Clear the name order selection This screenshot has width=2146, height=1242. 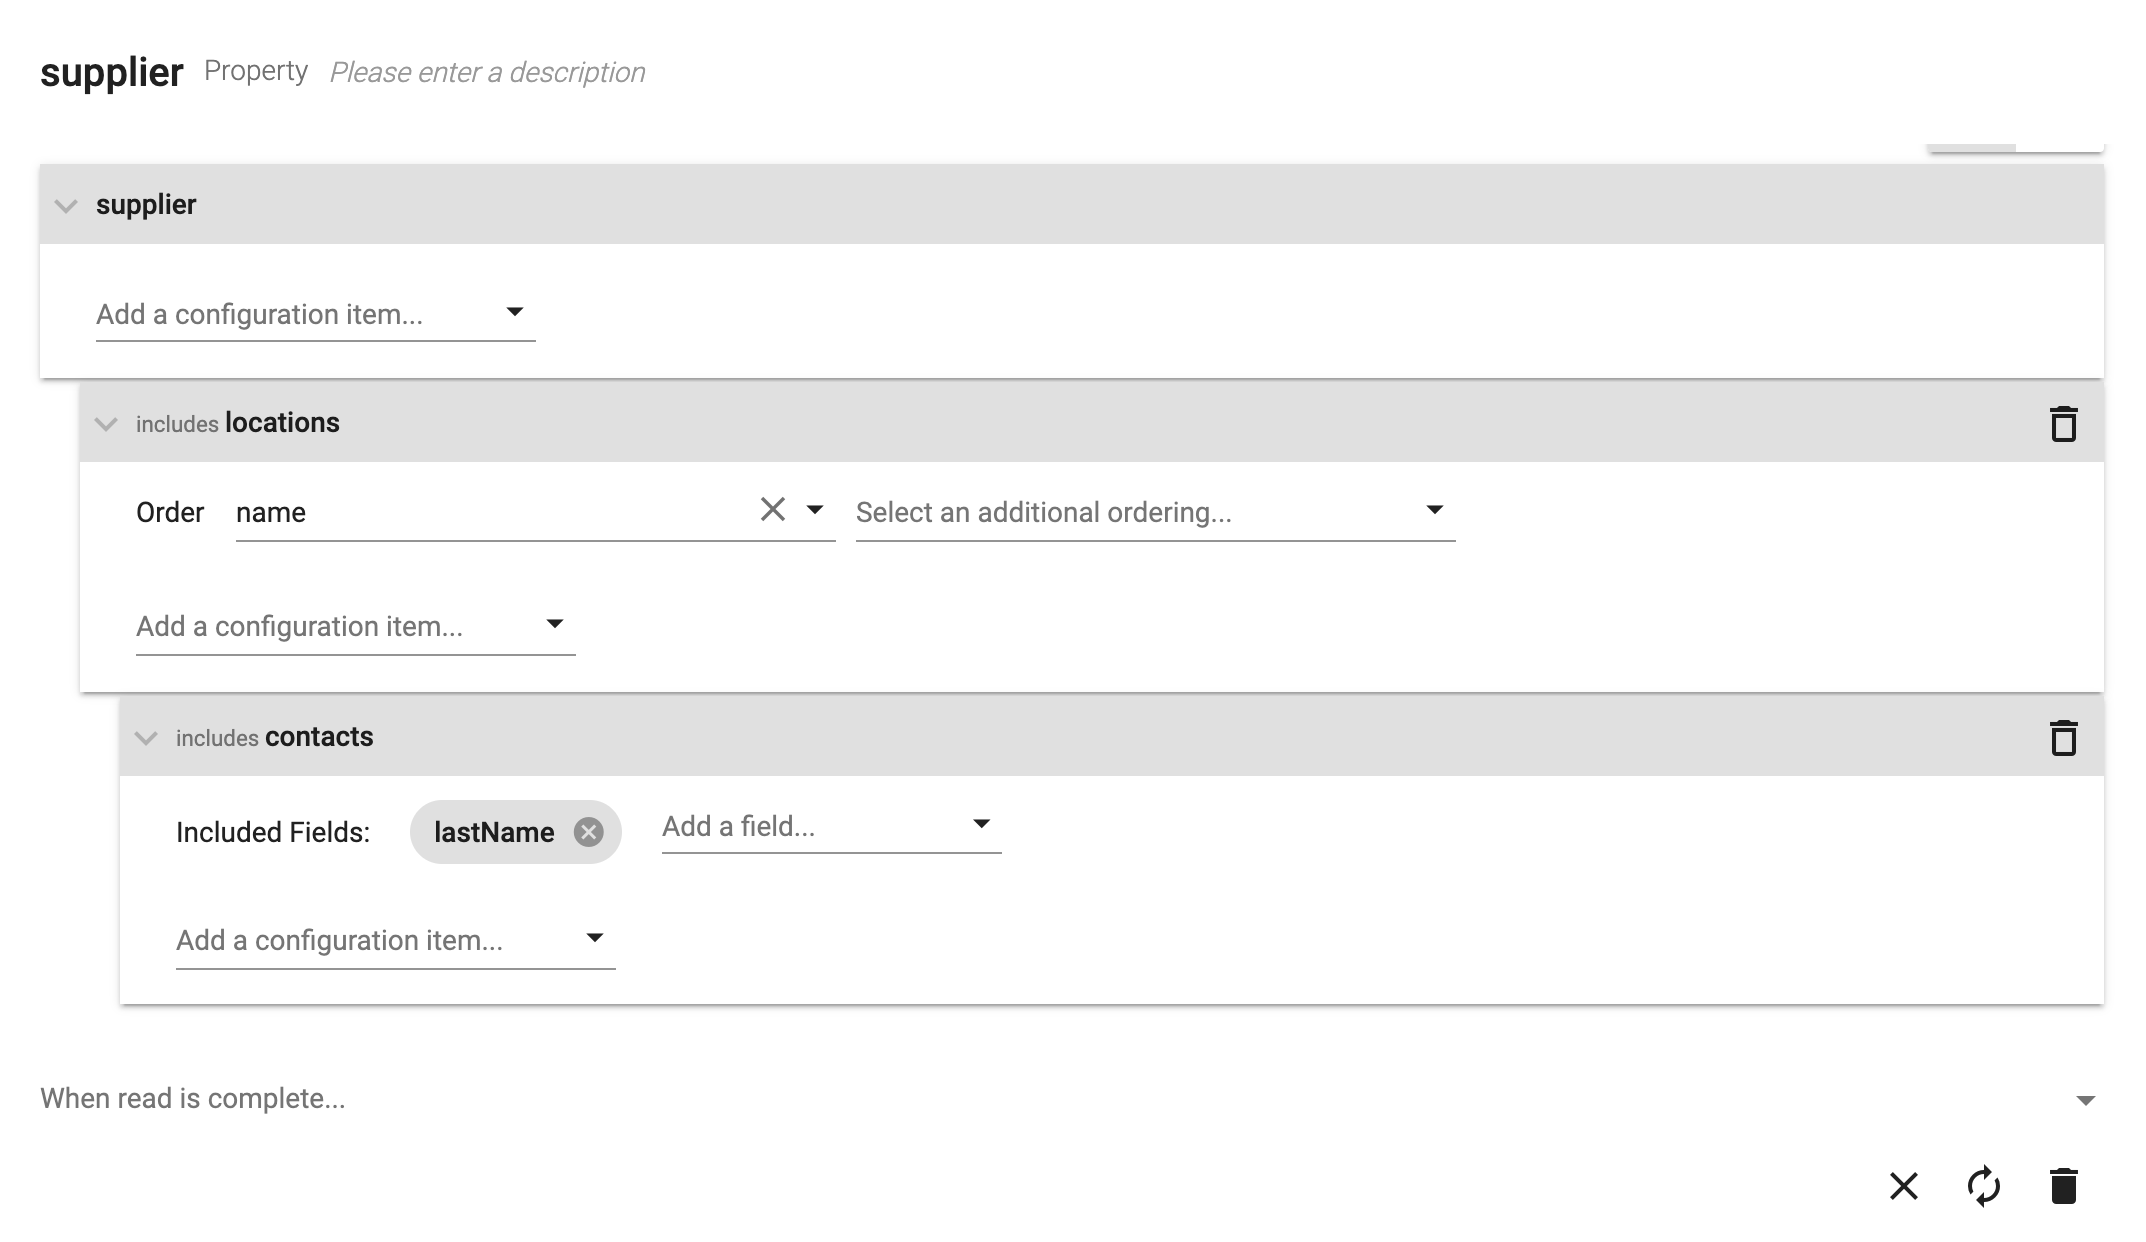click(772, 510)
